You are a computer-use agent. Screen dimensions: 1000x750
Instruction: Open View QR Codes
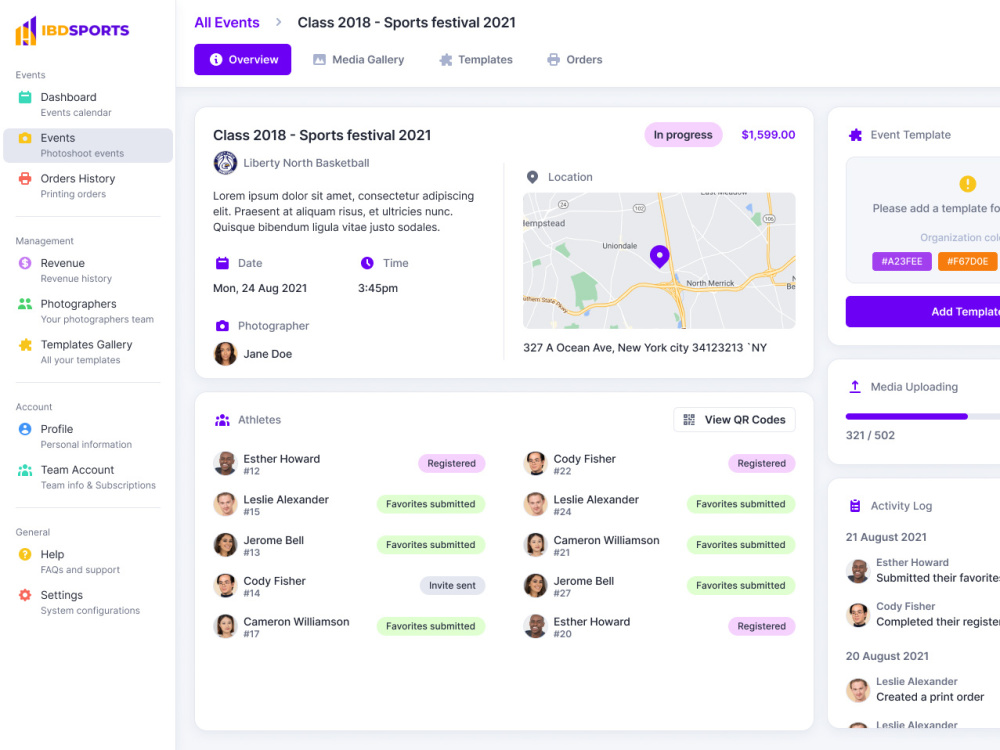click(734, 420)
